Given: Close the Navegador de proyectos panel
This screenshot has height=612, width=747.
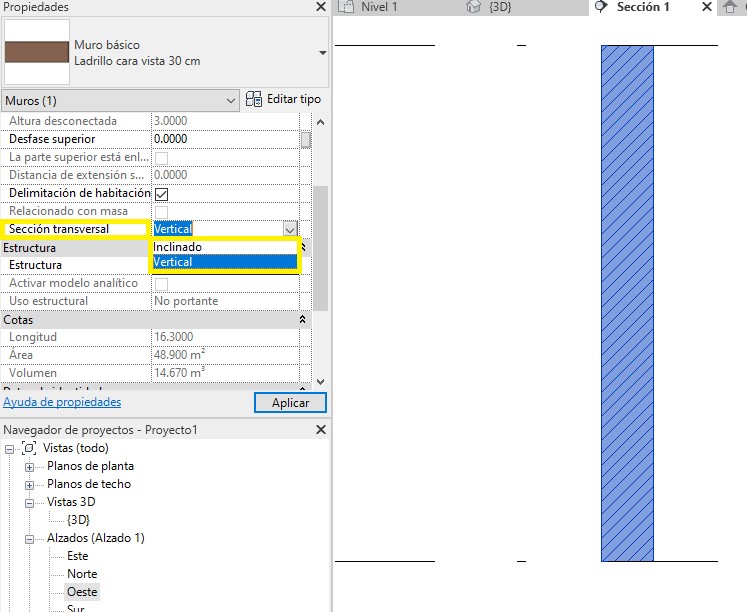Looking at the screenshot, I should 320,429.
